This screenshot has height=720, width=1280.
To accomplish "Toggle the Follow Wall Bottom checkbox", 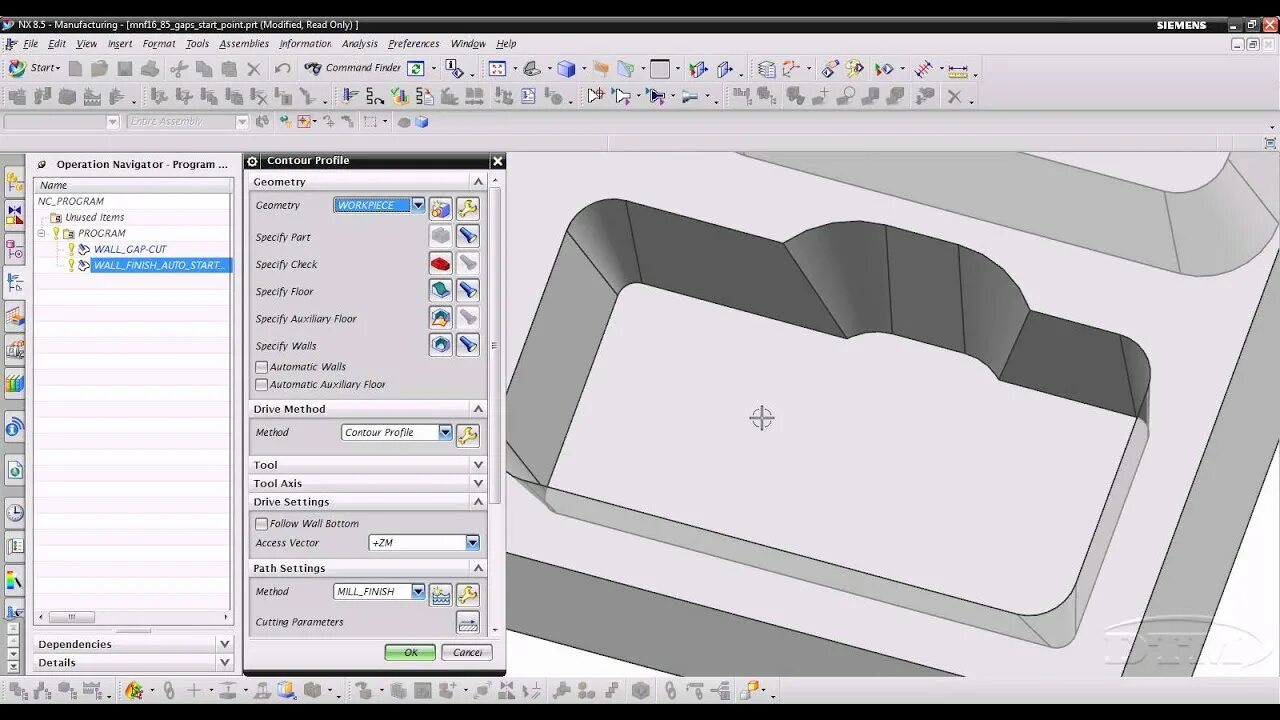I will 262,523.
